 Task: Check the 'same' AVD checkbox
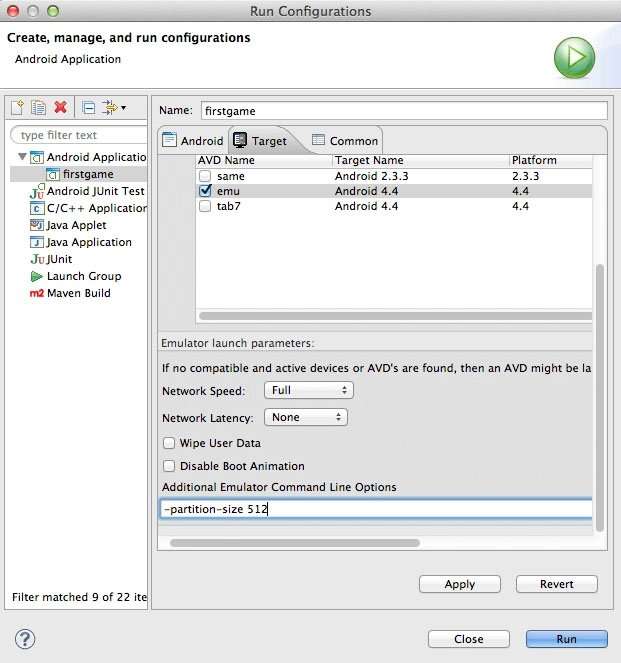(205, 176)
